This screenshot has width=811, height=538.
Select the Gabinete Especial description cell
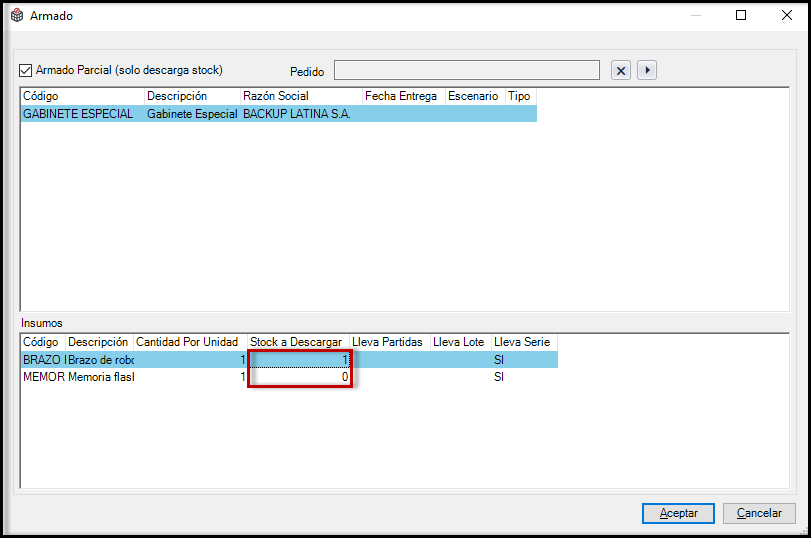click(x=192, y=114)
